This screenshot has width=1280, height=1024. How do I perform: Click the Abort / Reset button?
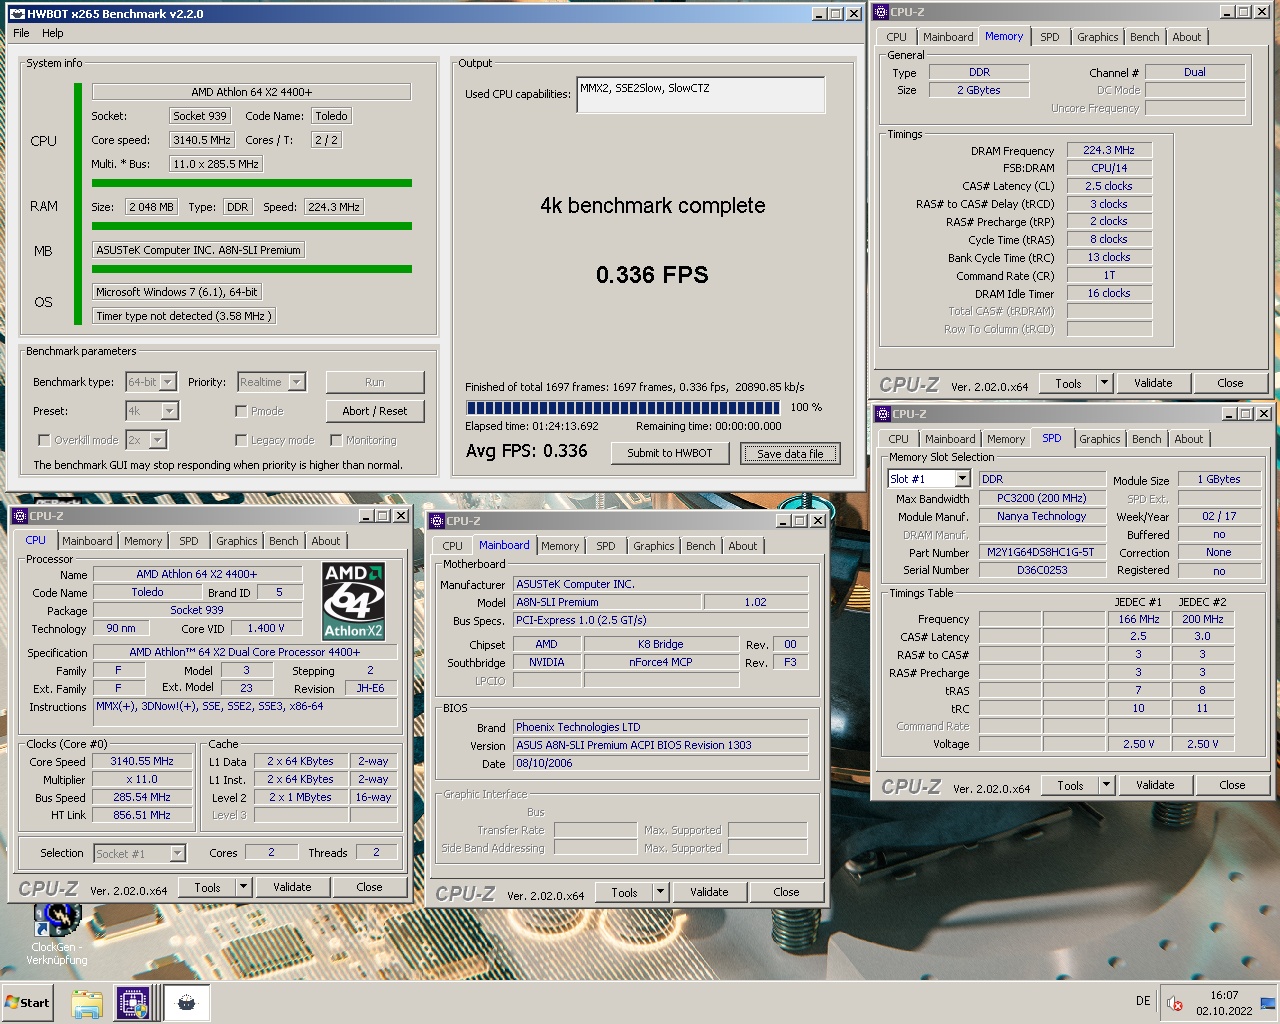375,411
